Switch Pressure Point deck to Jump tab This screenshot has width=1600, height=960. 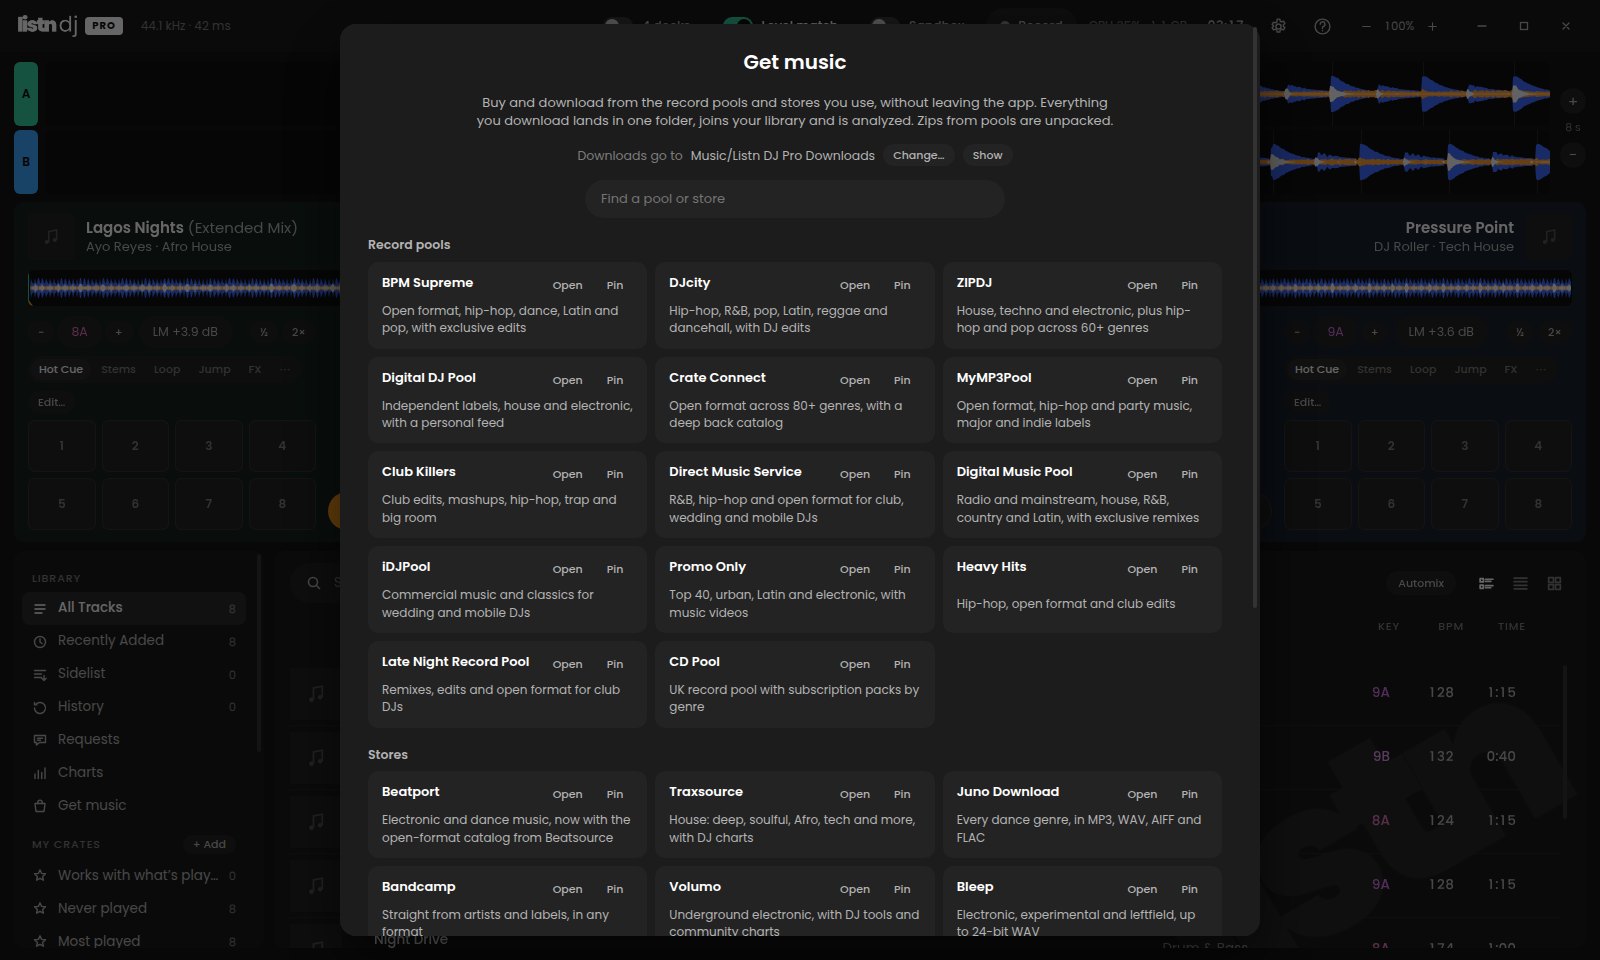pyautogui.click(x=1470, y=369)
